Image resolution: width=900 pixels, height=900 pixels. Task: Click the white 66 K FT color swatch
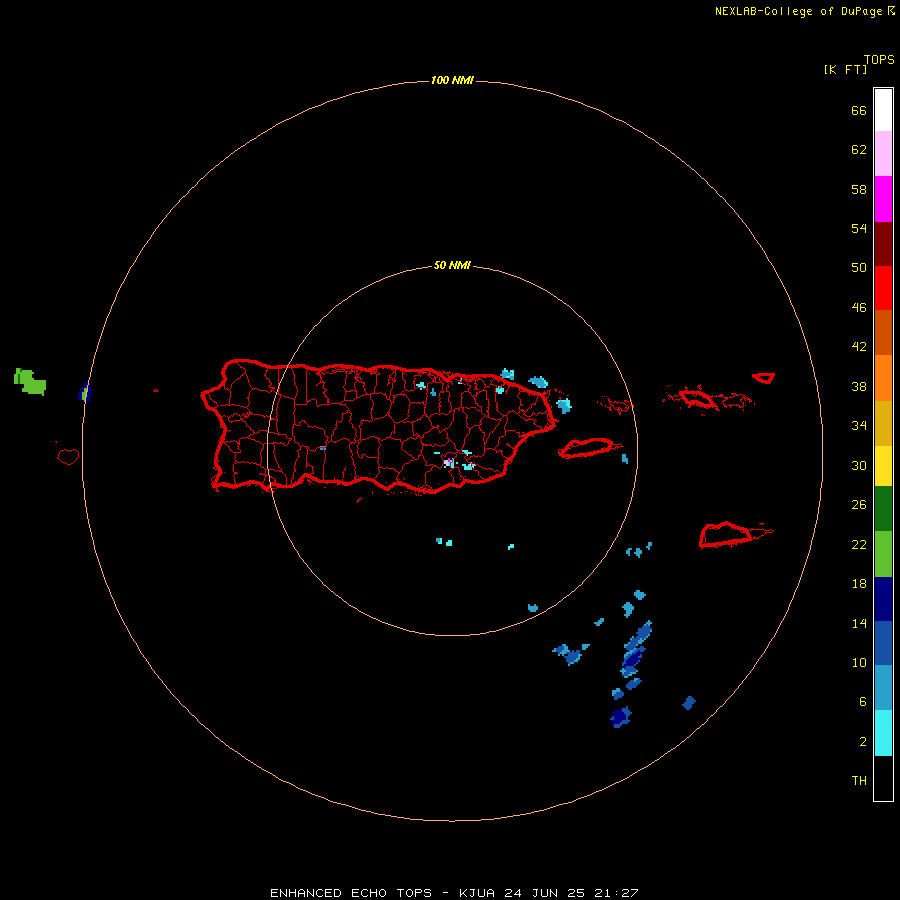[x=883, y=110]
